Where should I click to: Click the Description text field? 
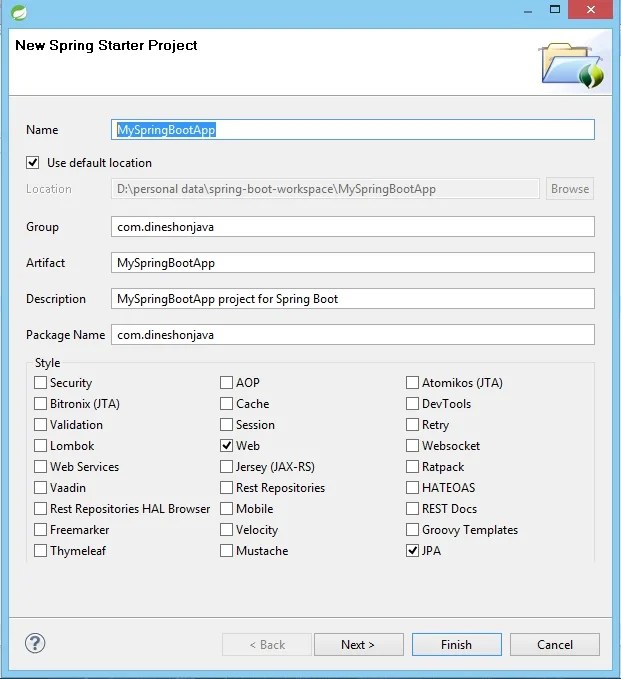[353, 299]
